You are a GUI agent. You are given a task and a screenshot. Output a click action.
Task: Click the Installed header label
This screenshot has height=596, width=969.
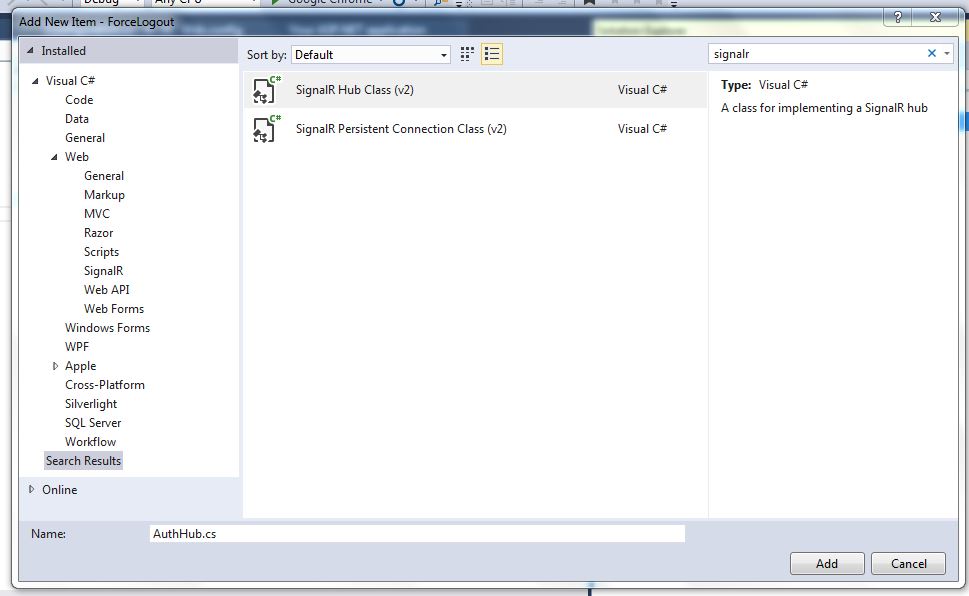pos(64,51)
